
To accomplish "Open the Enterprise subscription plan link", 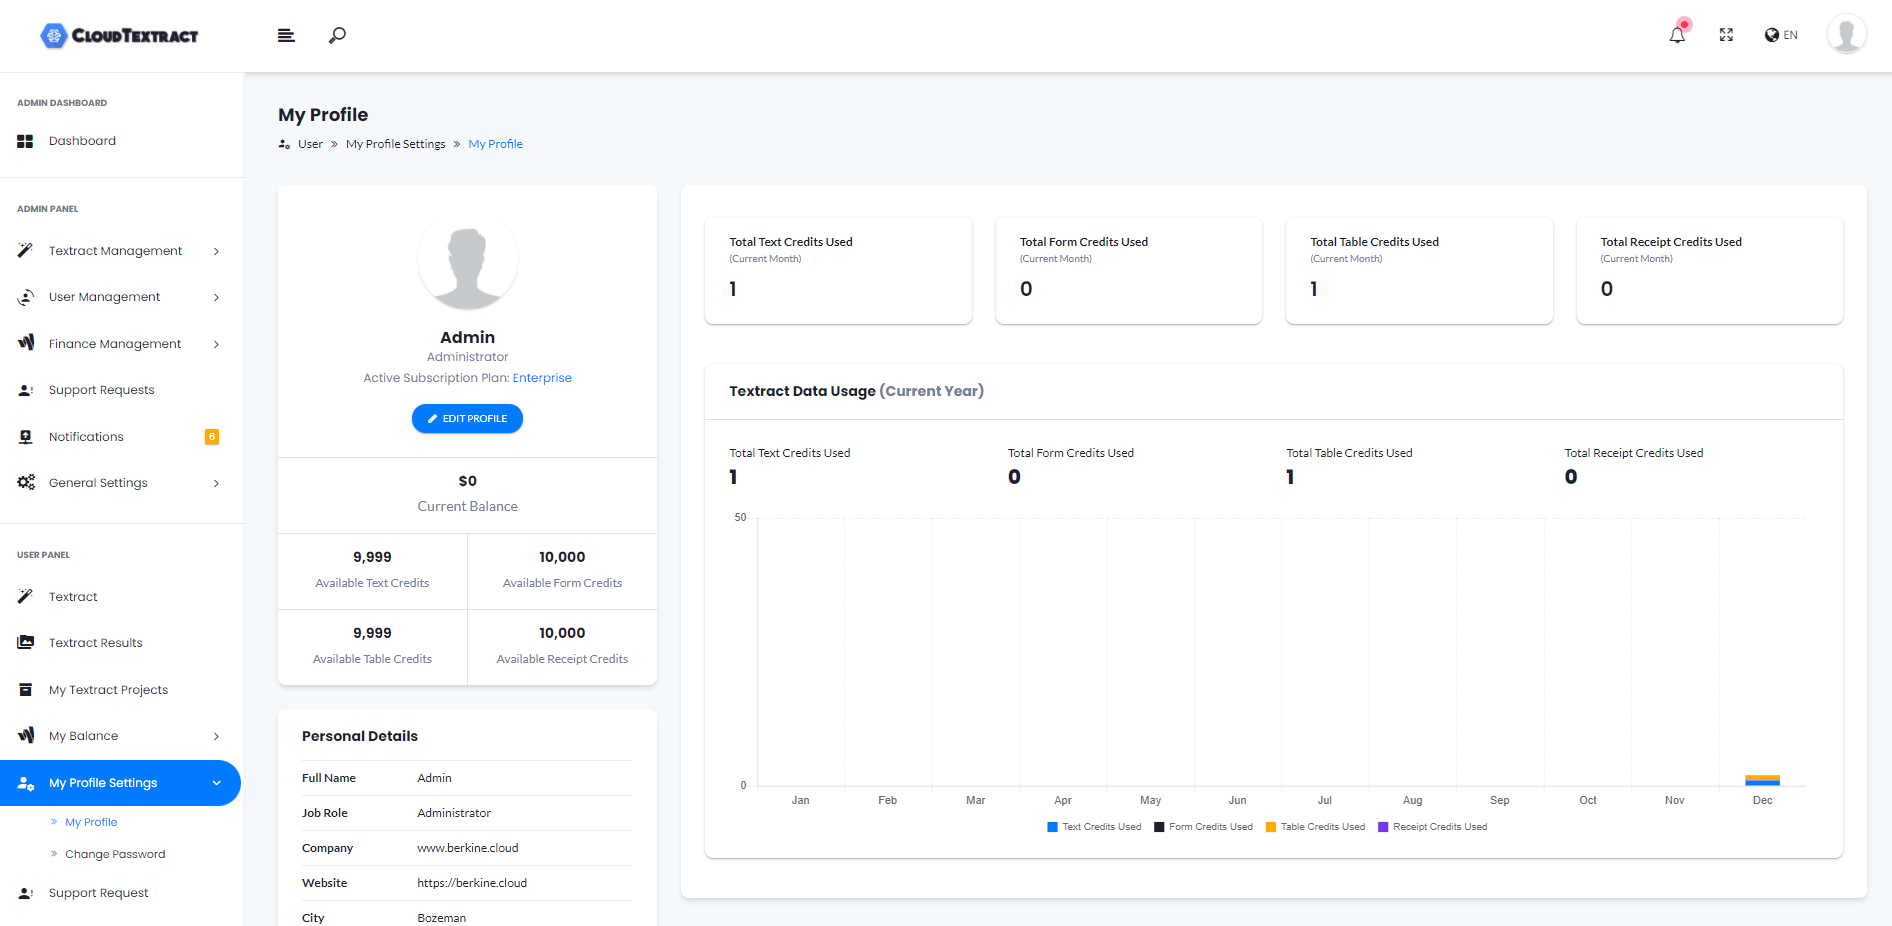I will tap(542, 378).
